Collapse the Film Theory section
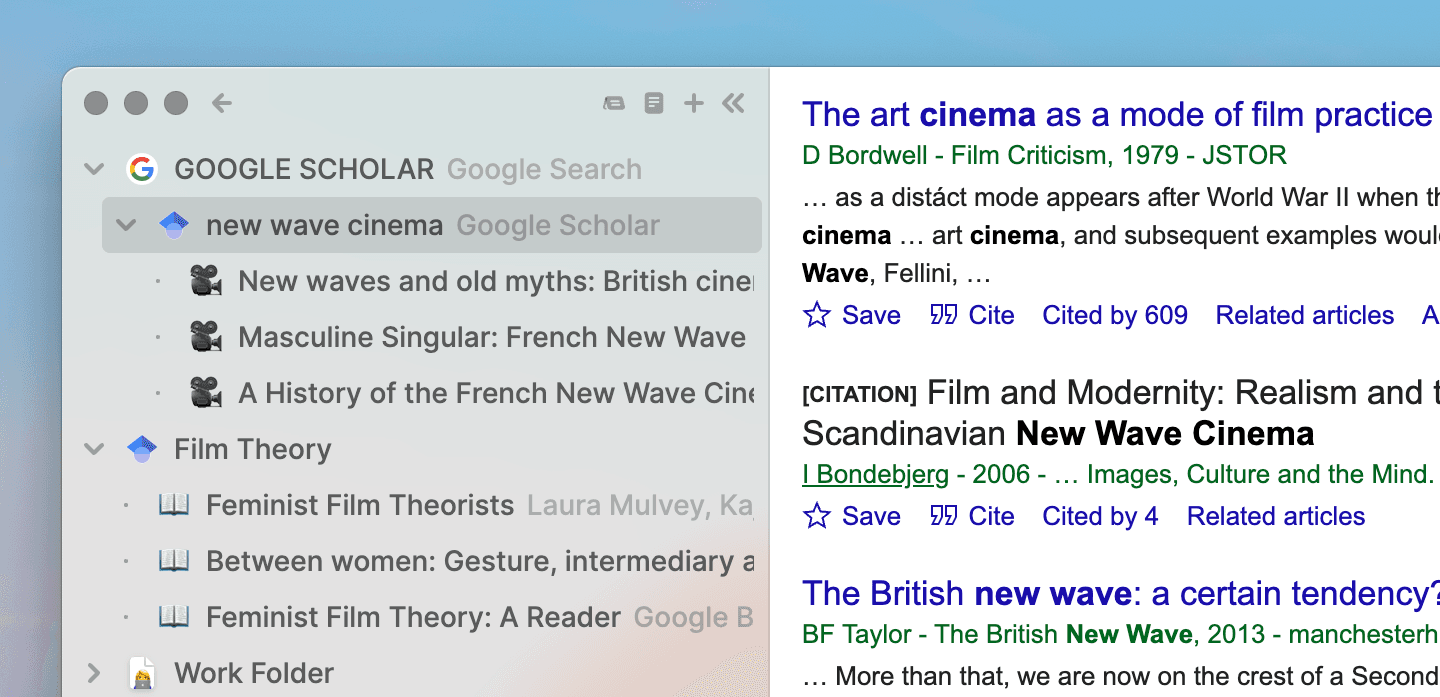1440x697 pixels. click(x=94, y=449)
